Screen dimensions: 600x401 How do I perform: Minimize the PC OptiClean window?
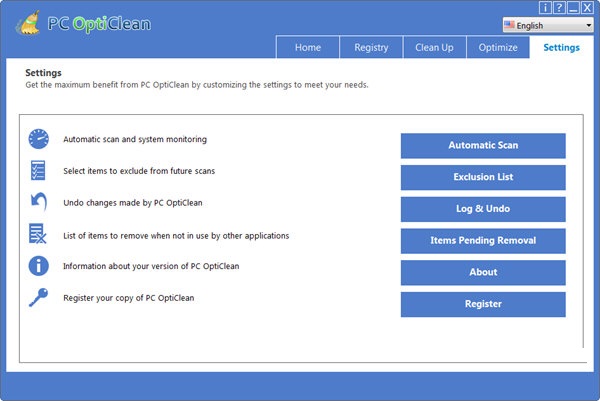(x=573, y=7)
